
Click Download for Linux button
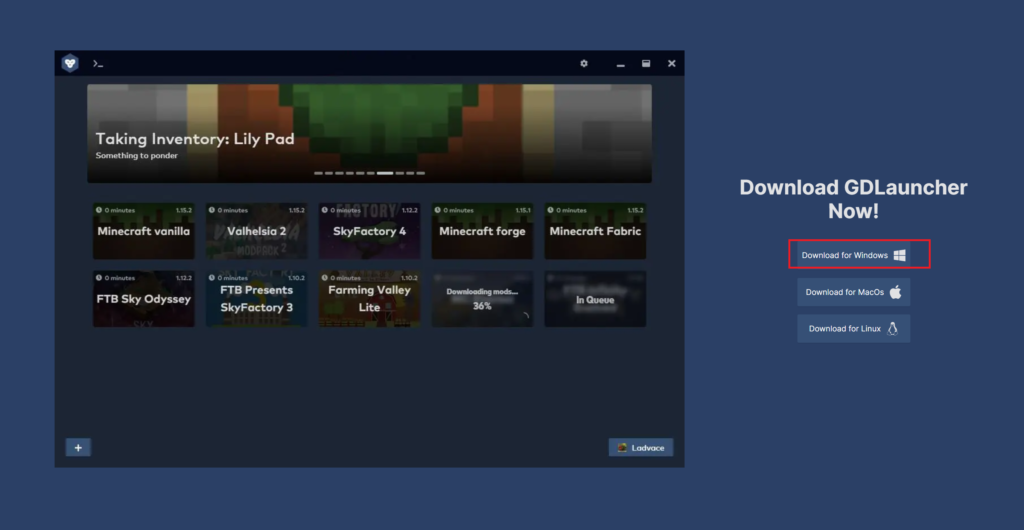pos(853,328)
